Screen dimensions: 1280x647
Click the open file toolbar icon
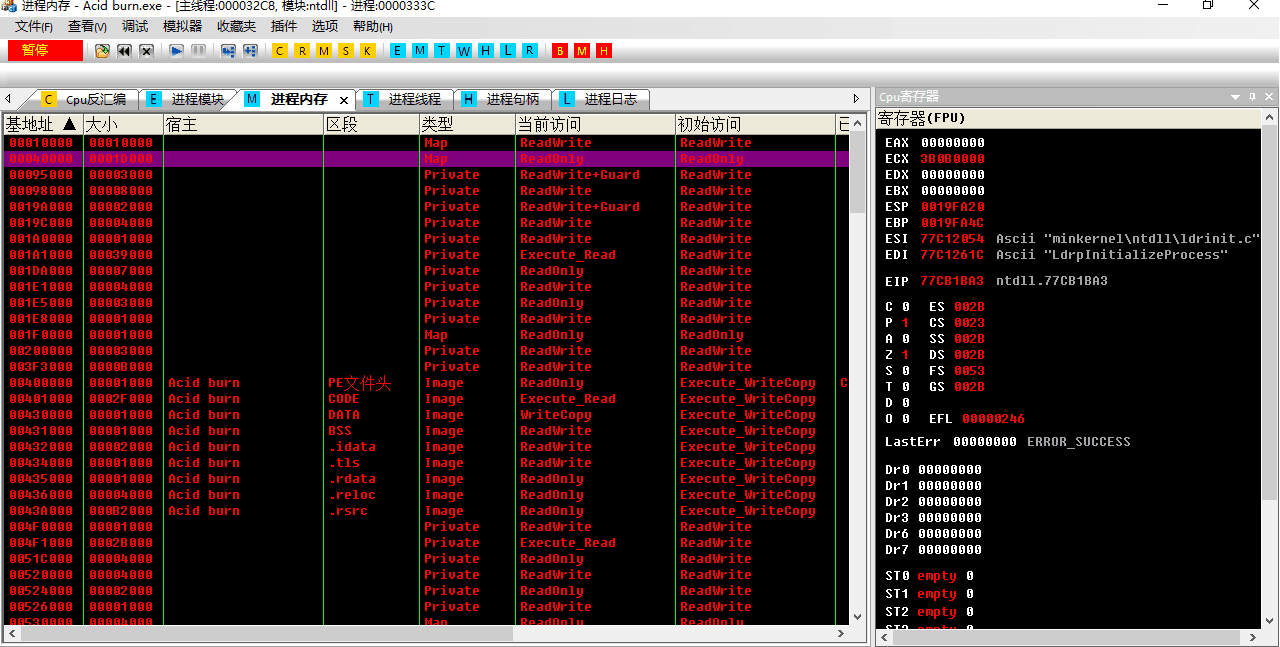pos(102,51)
